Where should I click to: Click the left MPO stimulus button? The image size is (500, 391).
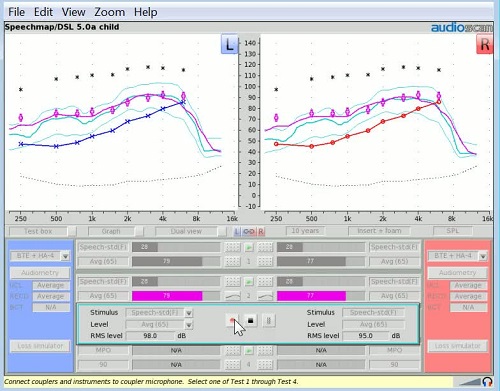pyautogui.click(x=103, y=350)
